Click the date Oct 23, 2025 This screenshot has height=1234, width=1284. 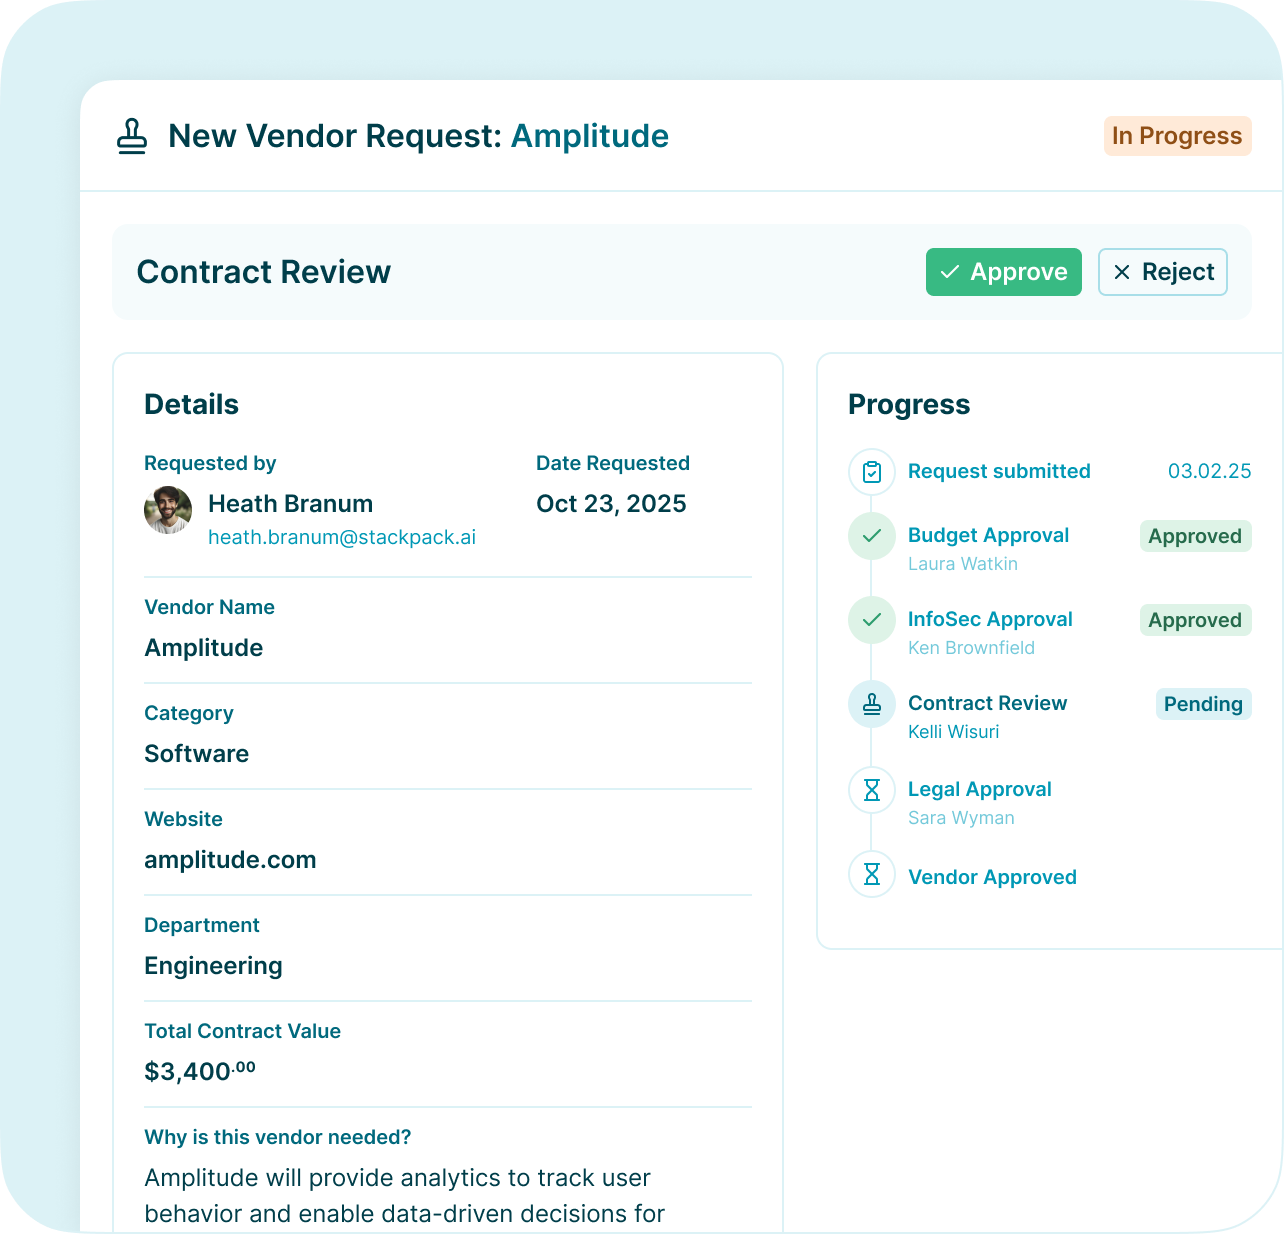(x=611, y=504)
